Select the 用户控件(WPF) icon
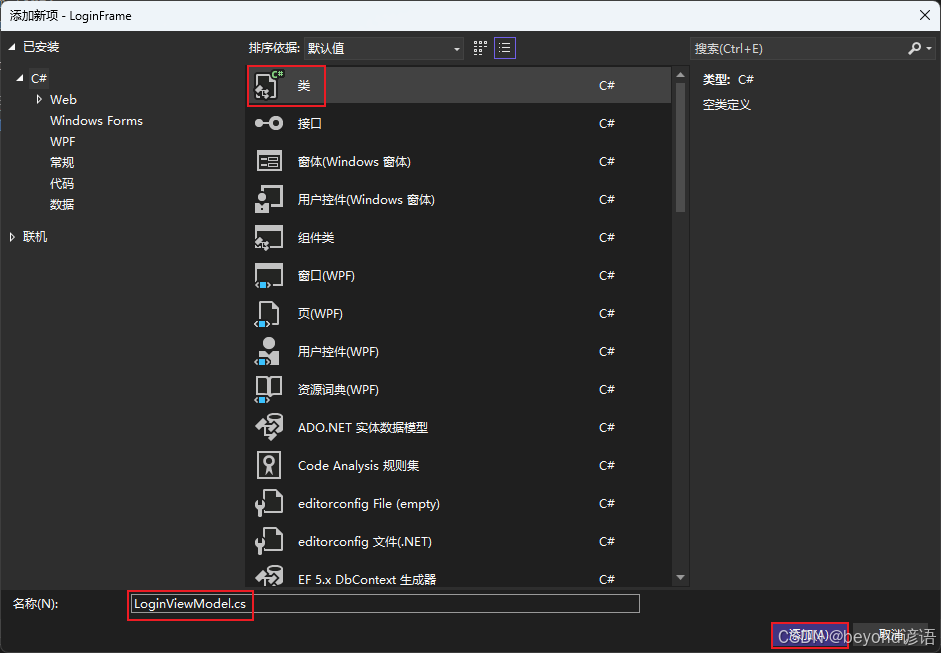 coord(268,352)
